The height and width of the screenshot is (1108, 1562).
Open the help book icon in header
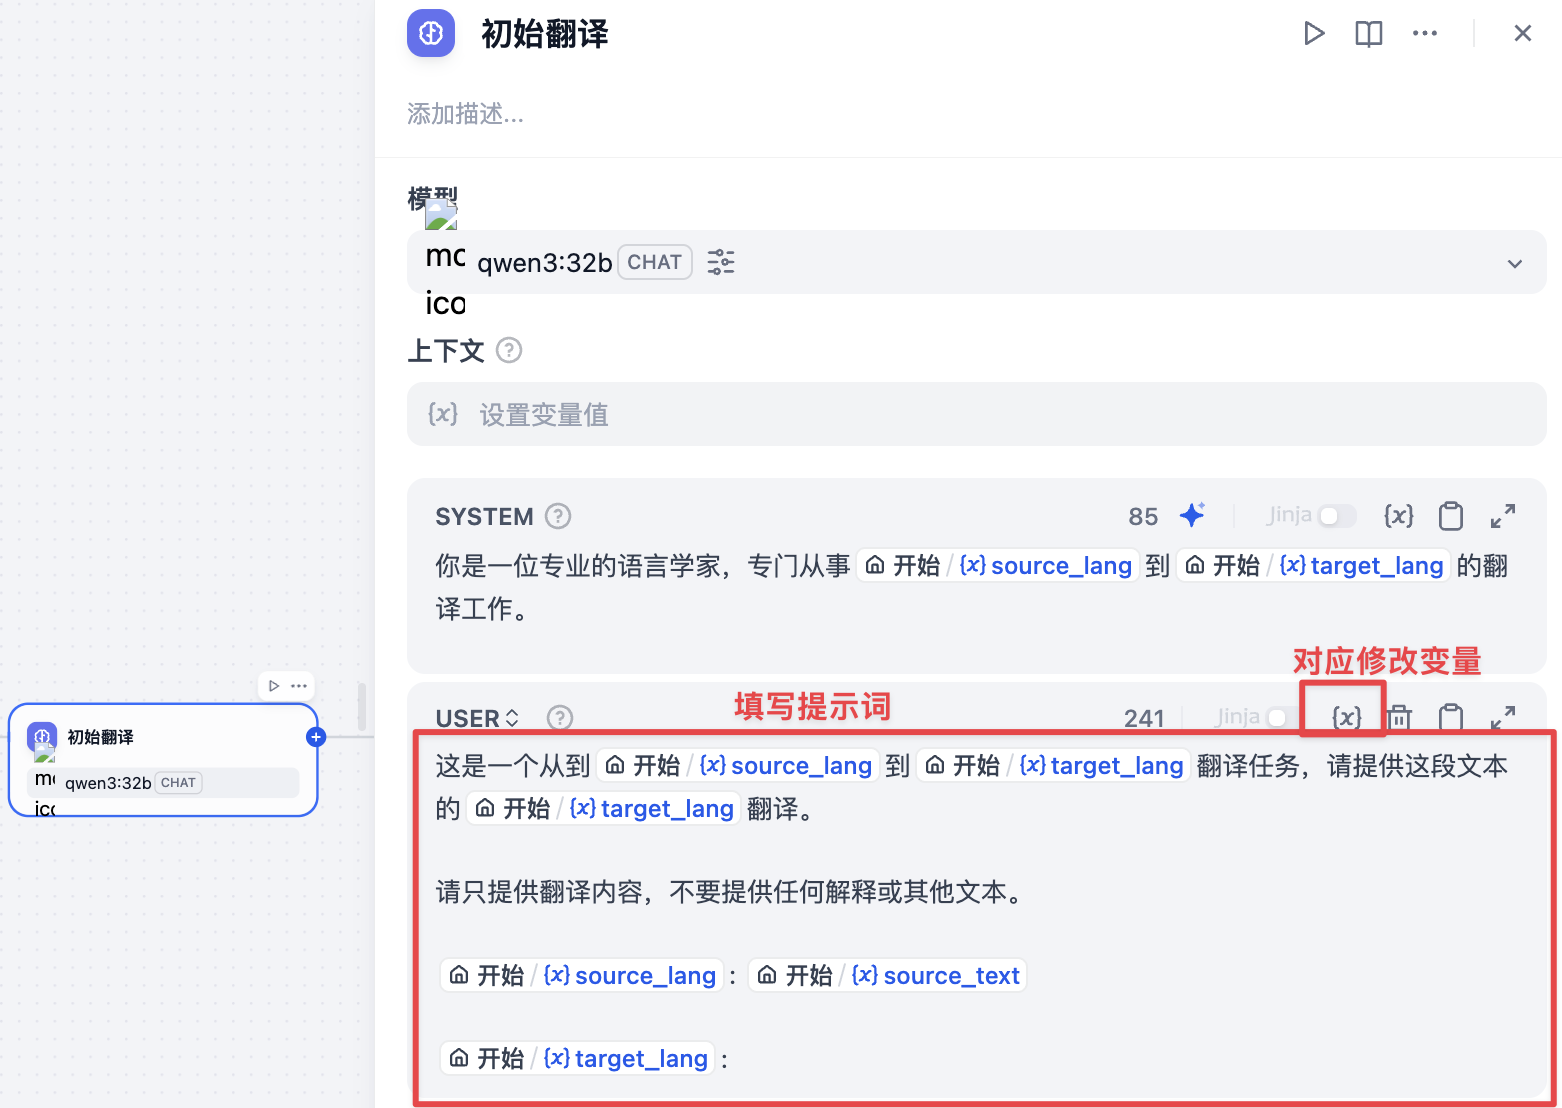(1369, 34)
